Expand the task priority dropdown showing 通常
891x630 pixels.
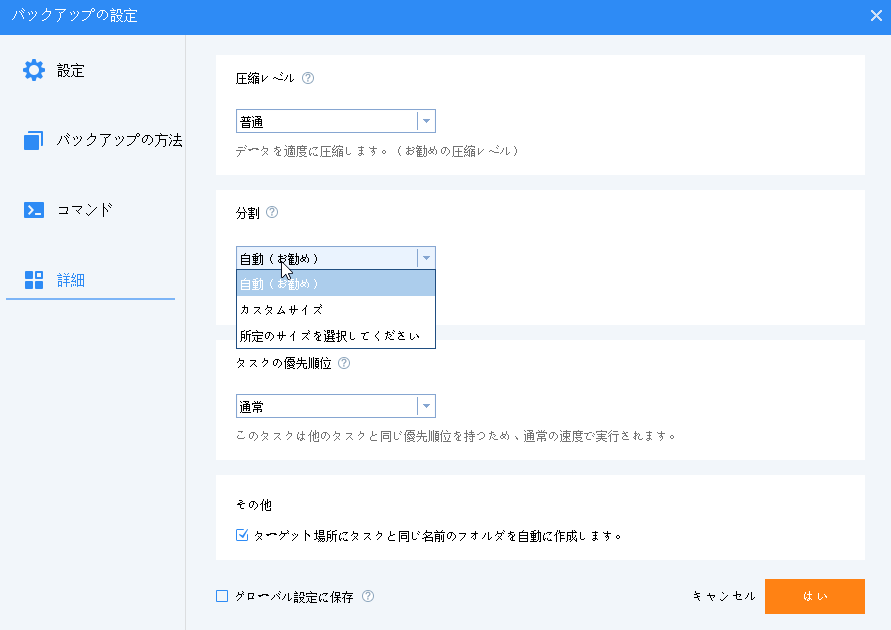coord(426,406)
